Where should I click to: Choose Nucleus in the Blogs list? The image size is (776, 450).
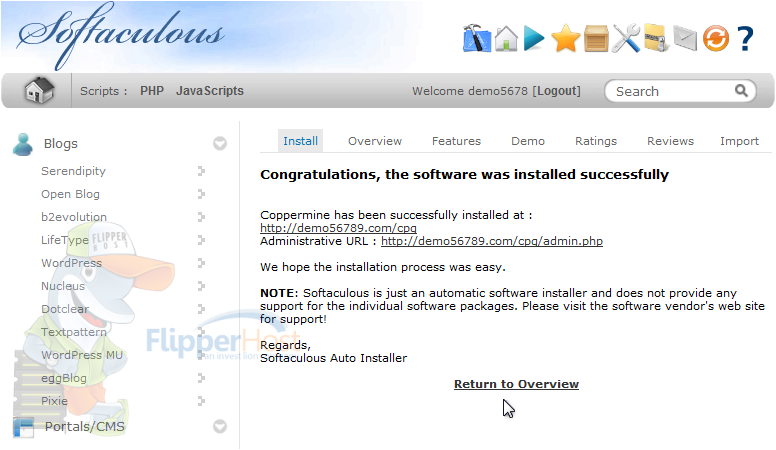[63, 286]
